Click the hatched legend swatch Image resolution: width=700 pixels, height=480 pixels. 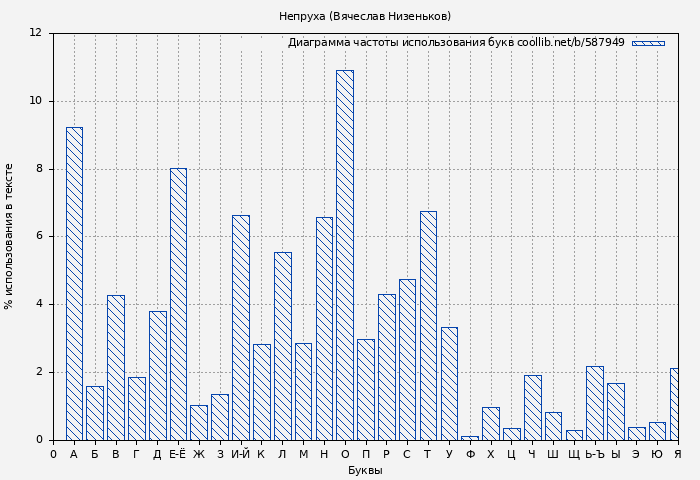(648, 43)
